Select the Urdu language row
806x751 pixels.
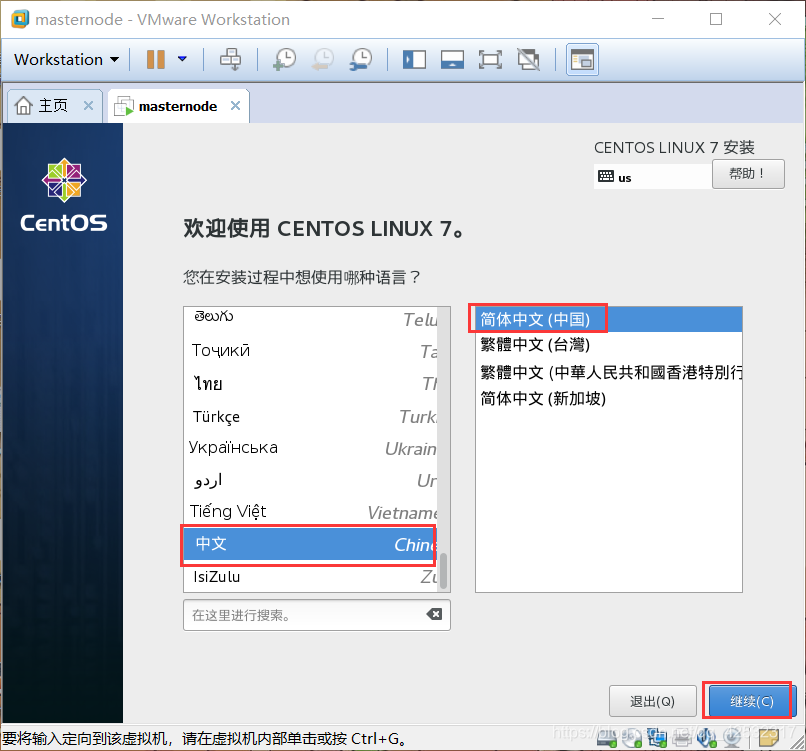coord(310,481)
